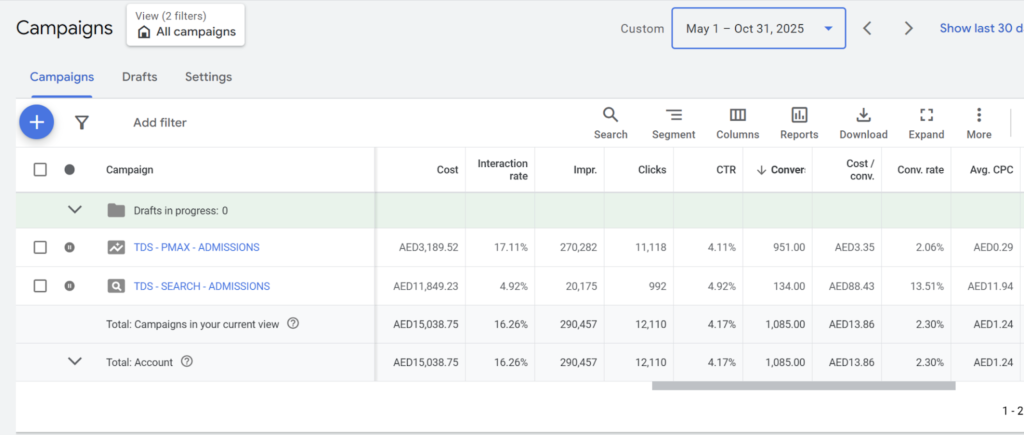This screenshot has width=1024, height=435.
Task: Open the Columns settings
Action: pos(737,123)
